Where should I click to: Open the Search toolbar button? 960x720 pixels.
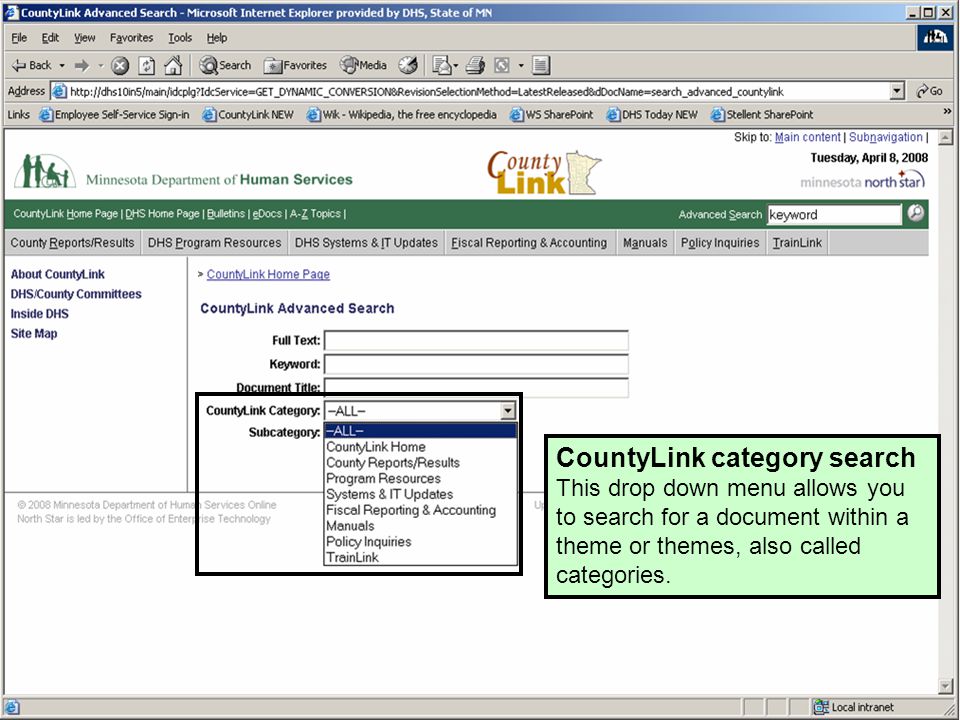click(225, 65)
